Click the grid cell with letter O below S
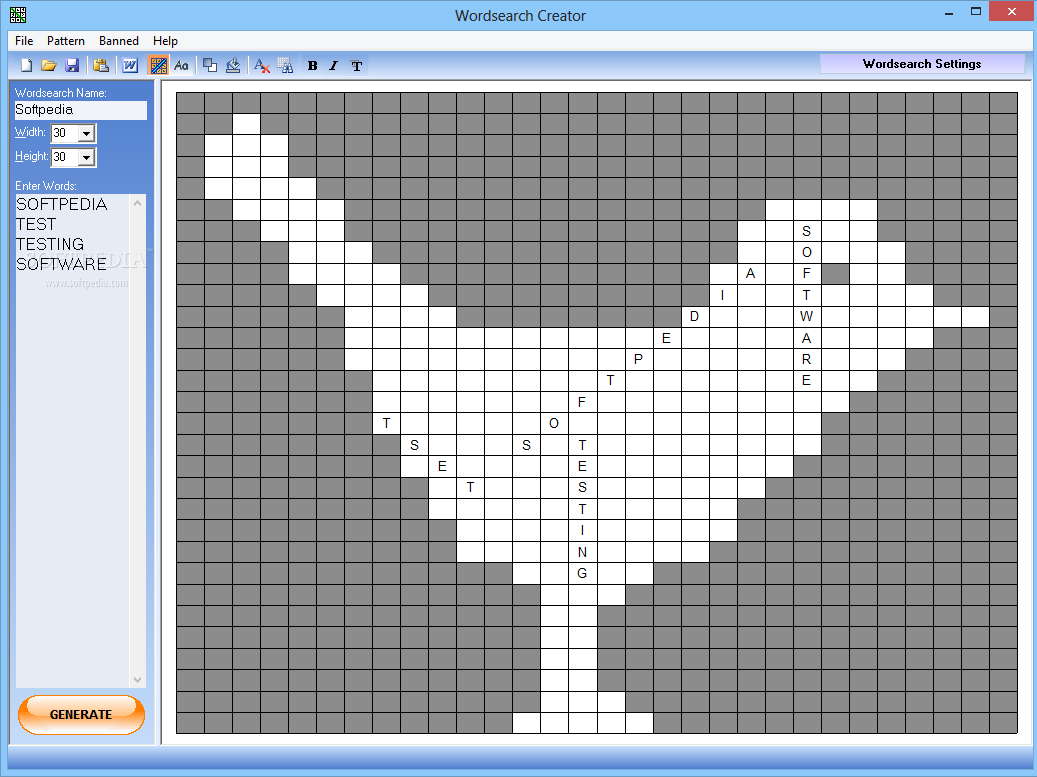Screen dimensions: 1037x777 [807, 252]
